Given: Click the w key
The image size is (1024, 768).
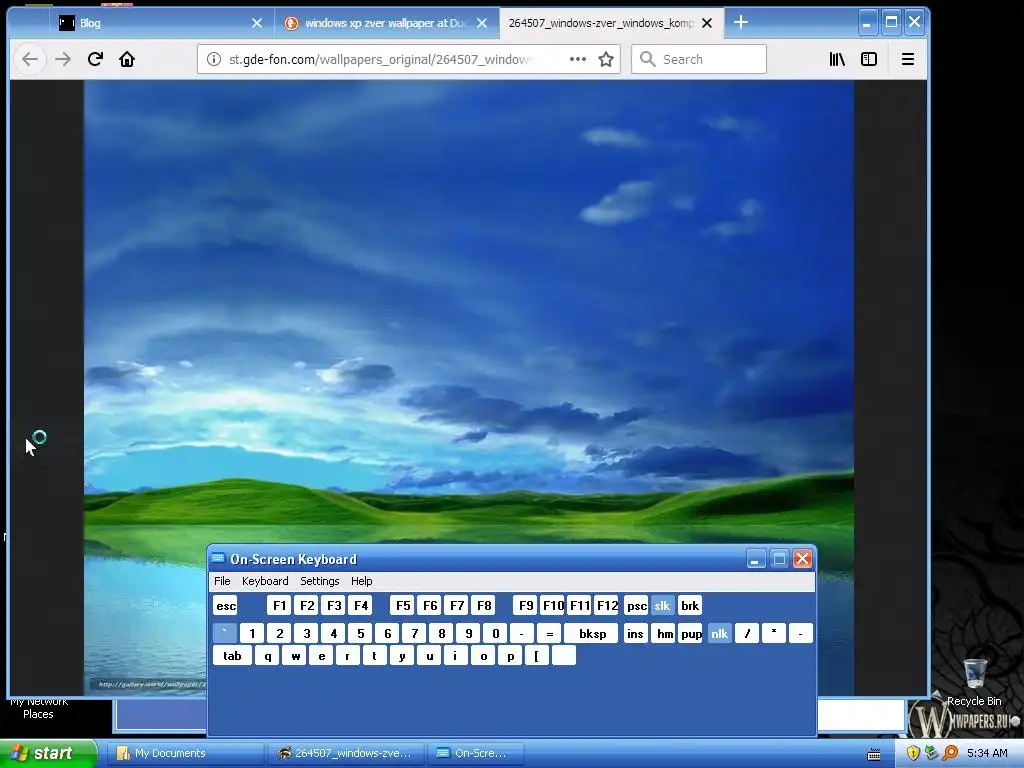Looking at the screenshot, I should point(295,656).
